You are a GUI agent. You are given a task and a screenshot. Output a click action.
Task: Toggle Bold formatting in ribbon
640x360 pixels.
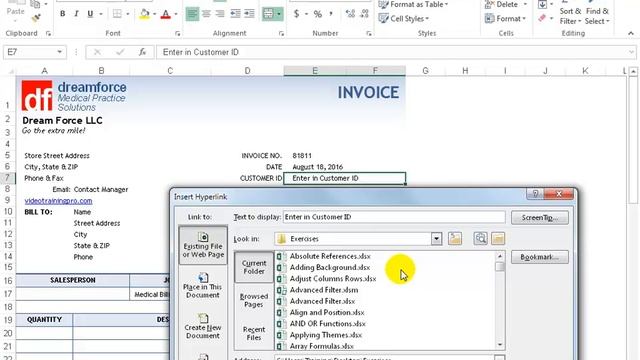[x=62, y=14]
